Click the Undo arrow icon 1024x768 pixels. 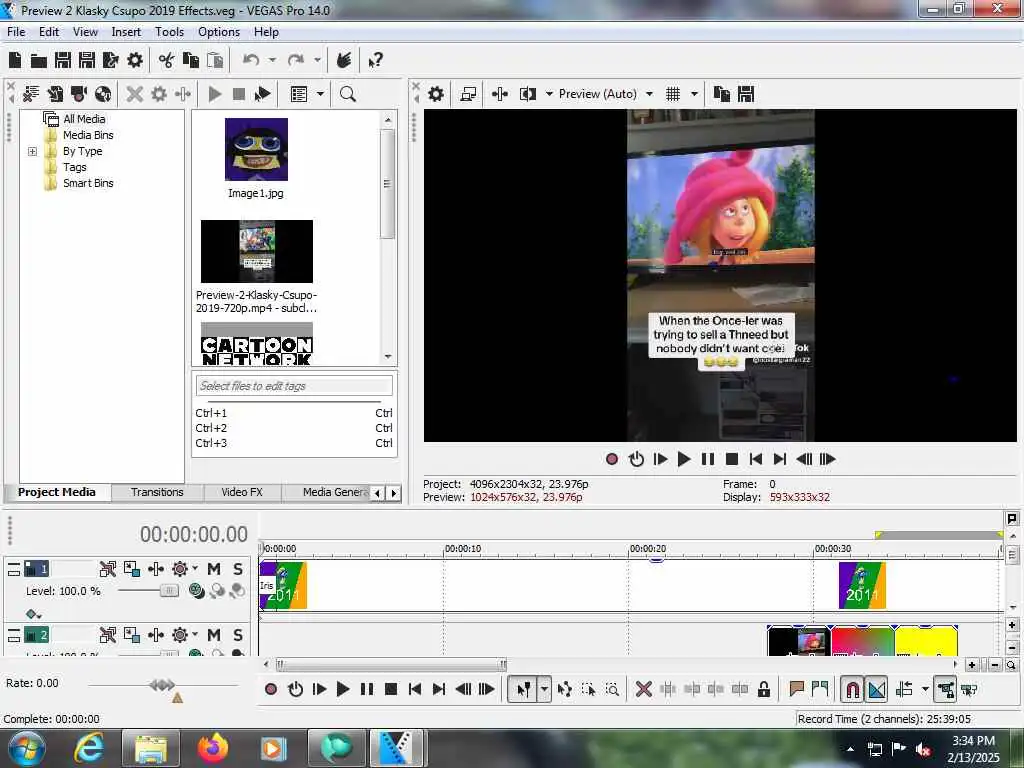click(251, 61)
